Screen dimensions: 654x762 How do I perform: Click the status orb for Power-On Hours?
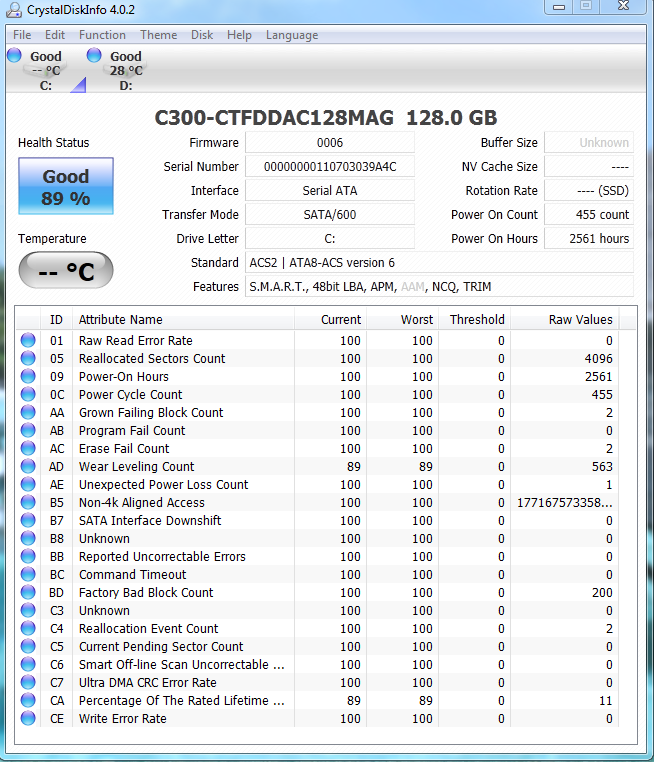(x=28, y=376)
